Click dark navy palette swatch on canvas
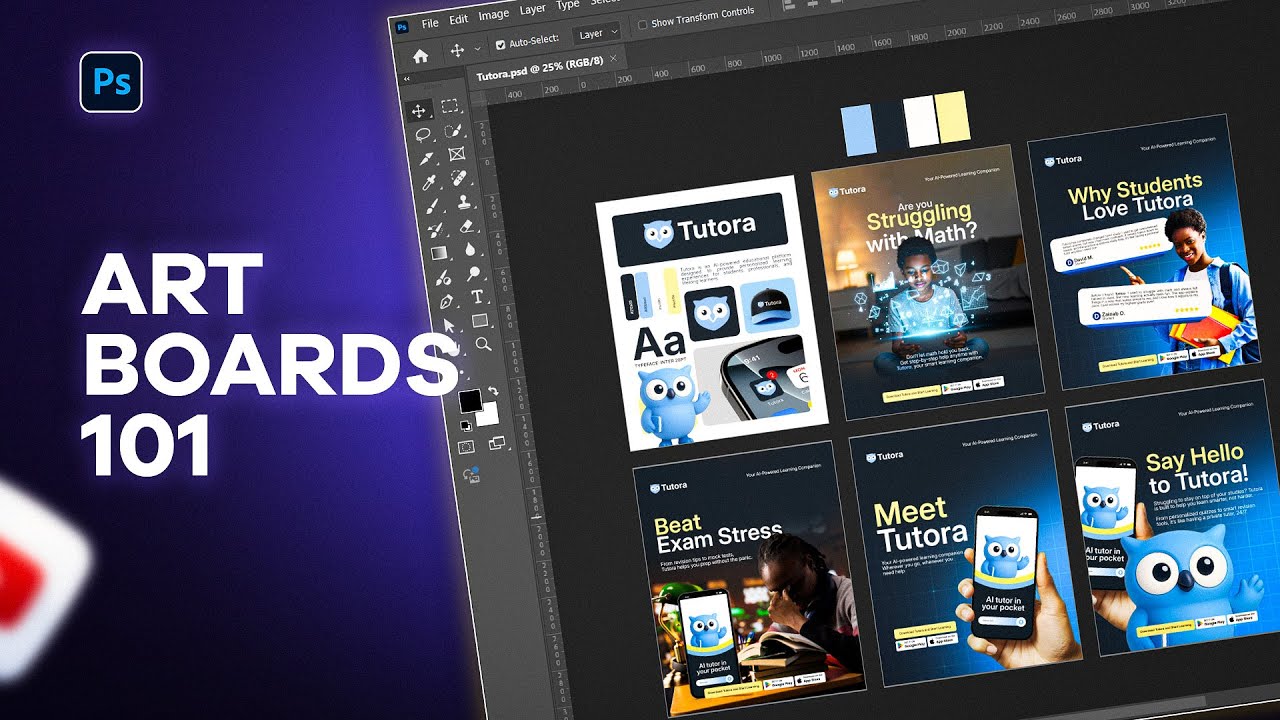Viewport: 1280px width, 720px height. [890, 125]
